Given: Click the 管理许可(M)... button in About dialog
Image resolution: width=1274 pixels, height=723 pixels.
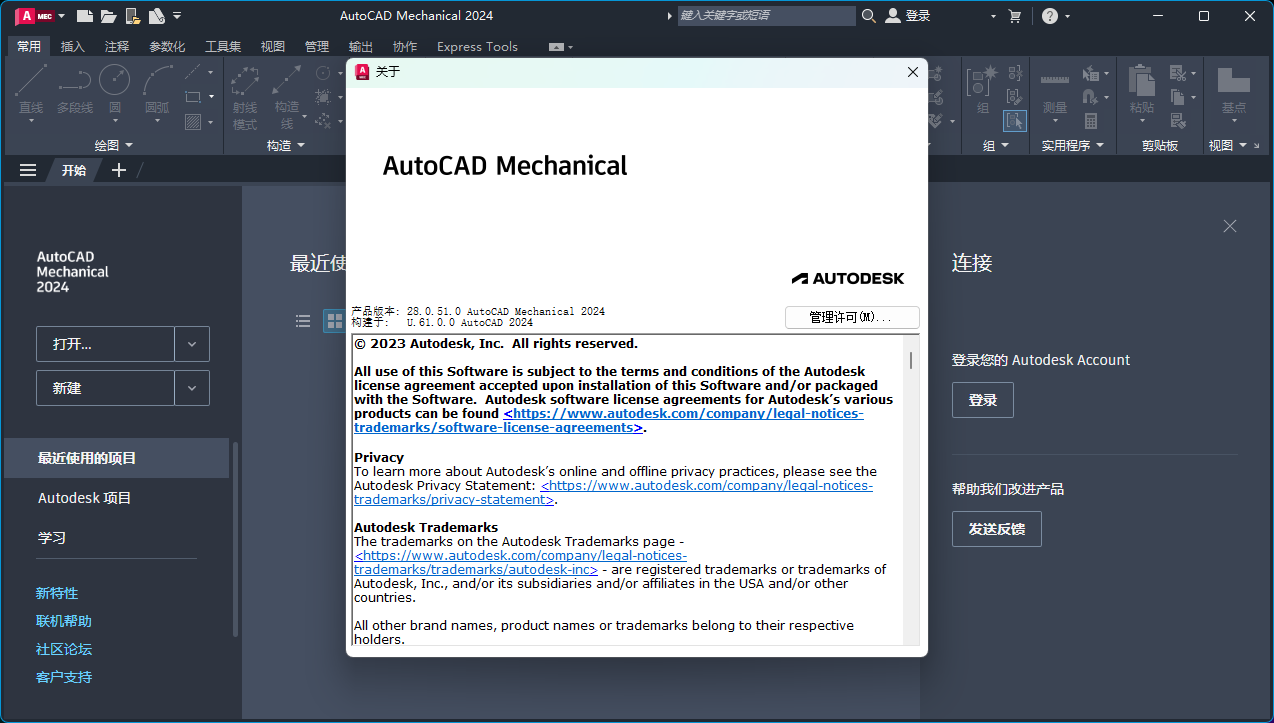Looking at the screenshot, I should (x=852, y=317).
